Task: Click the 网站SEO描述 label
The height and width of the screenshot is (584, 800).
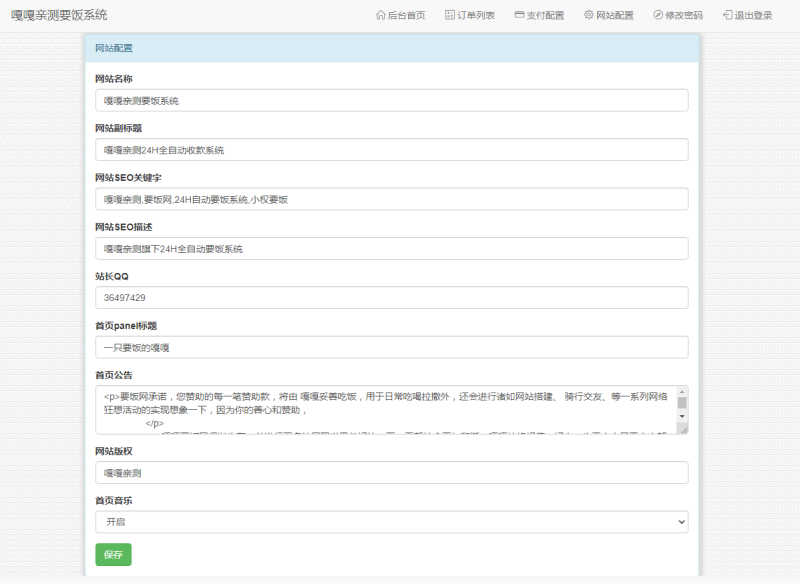Action: 123,227
